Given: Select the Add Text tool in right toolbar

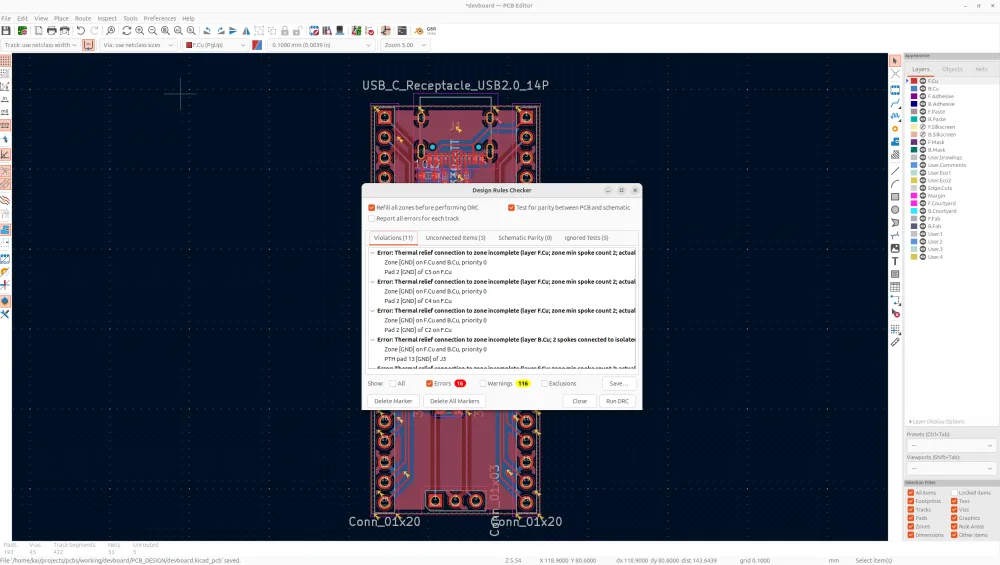Looking at the screenshot, I should click(895, 261).
